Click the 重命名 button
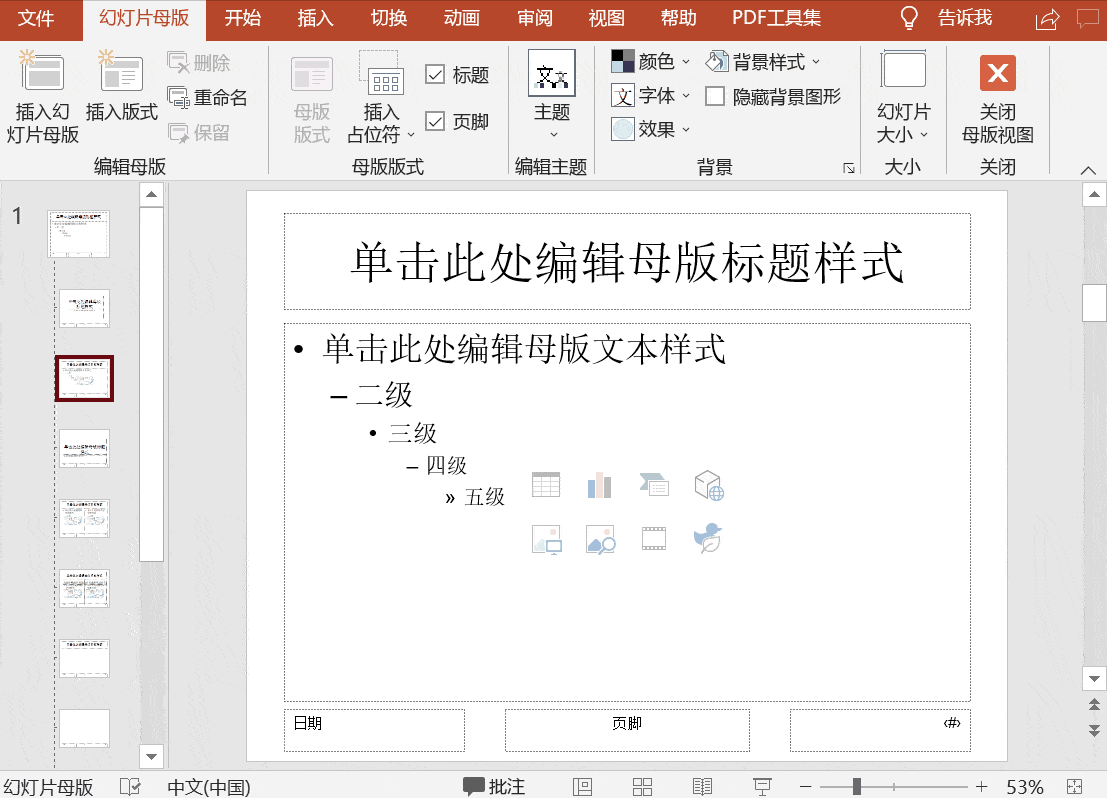This screenshot has width=1107, height=798. point(206,97)
